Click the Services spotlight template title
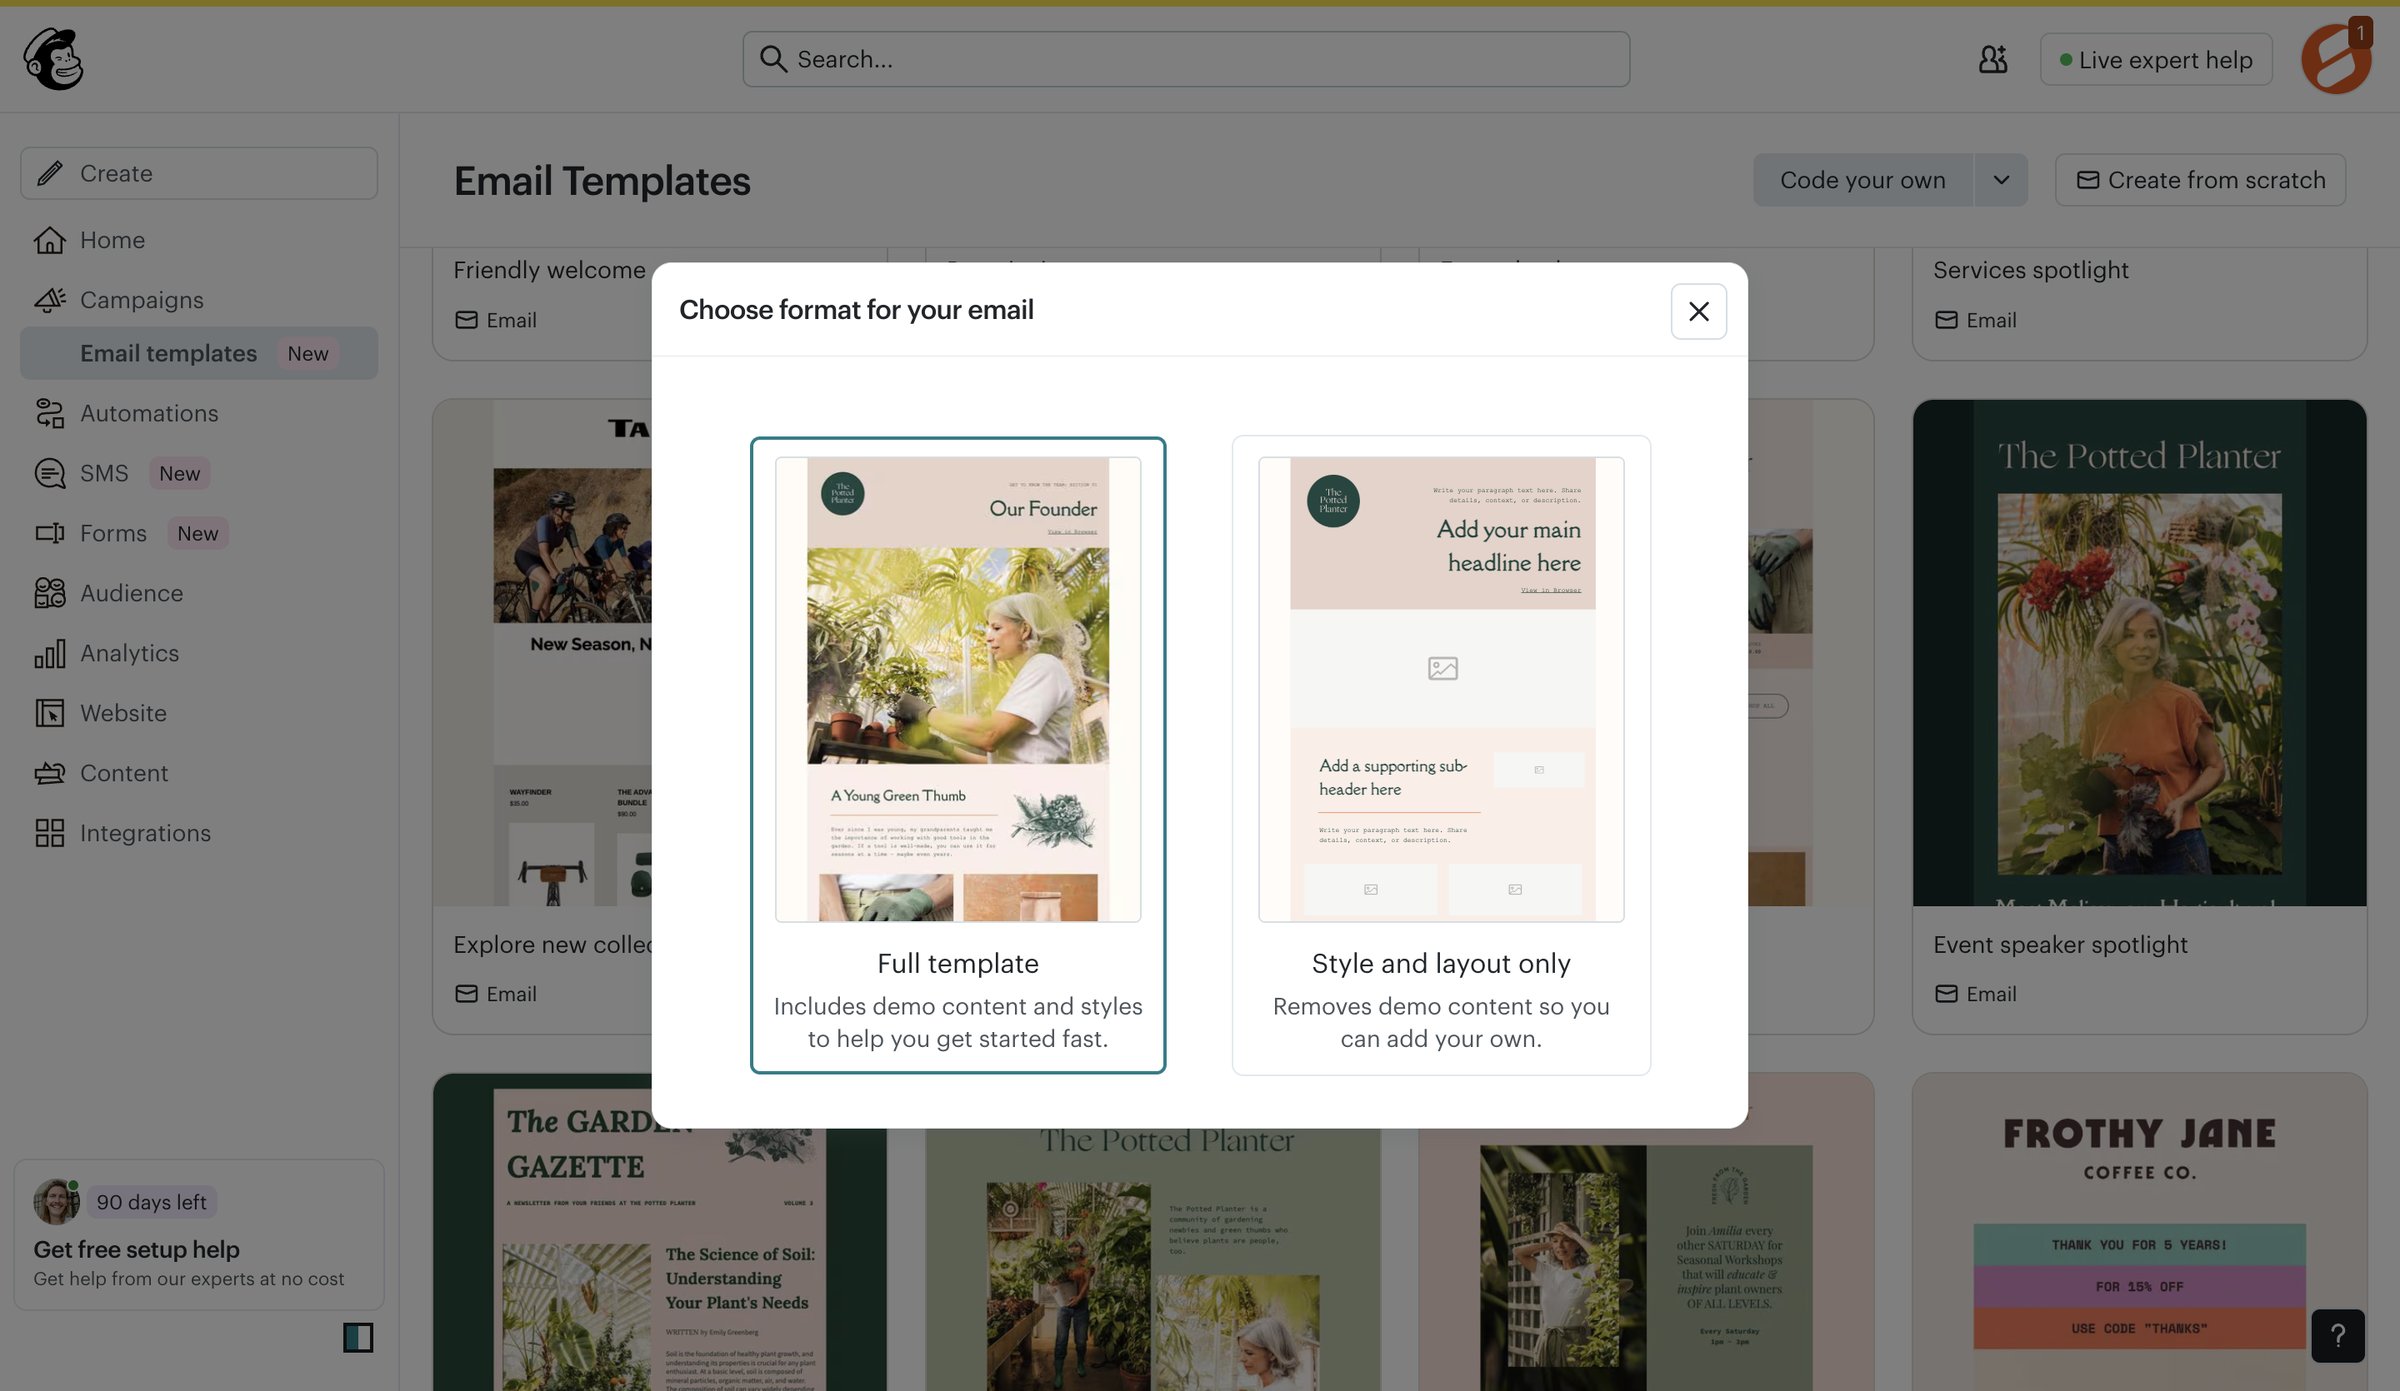 pos(2030,270)
